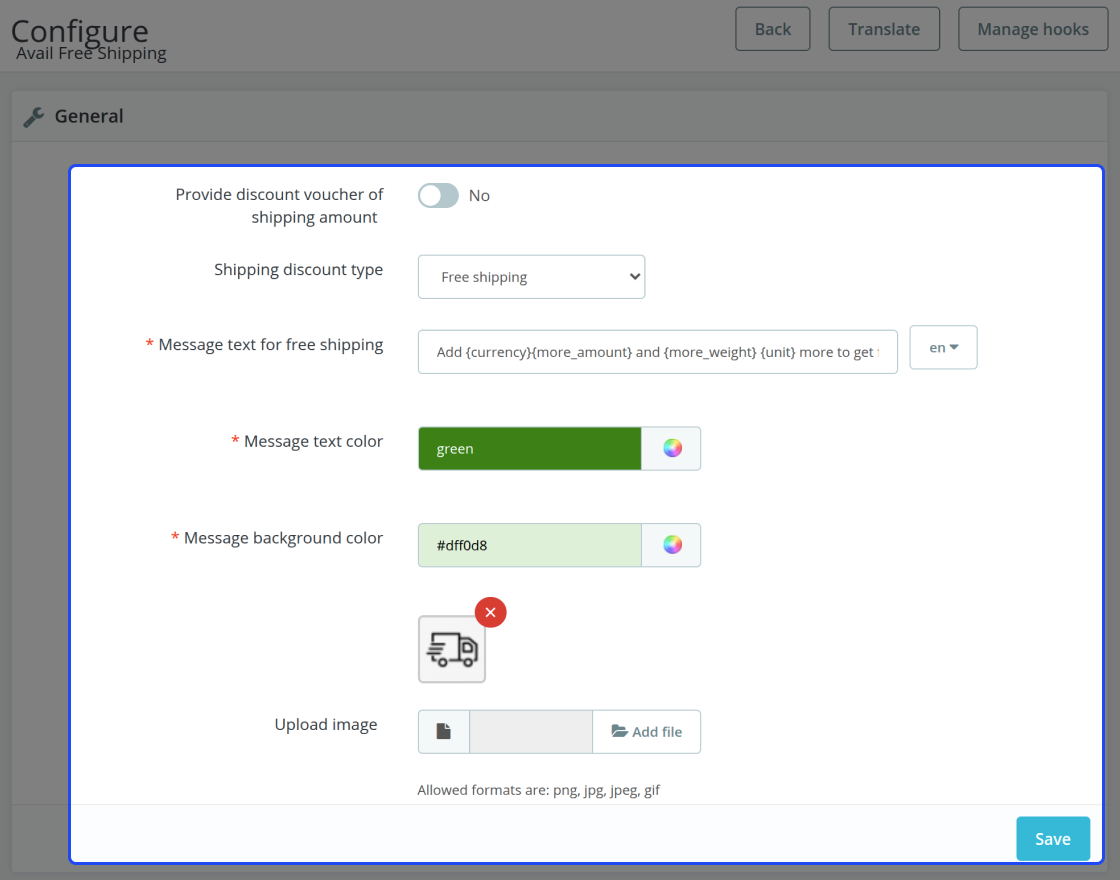This screenshot has width=1120, height=880.
Task: Click the Manage hooks button
Action: click(x=1033, y=29)
